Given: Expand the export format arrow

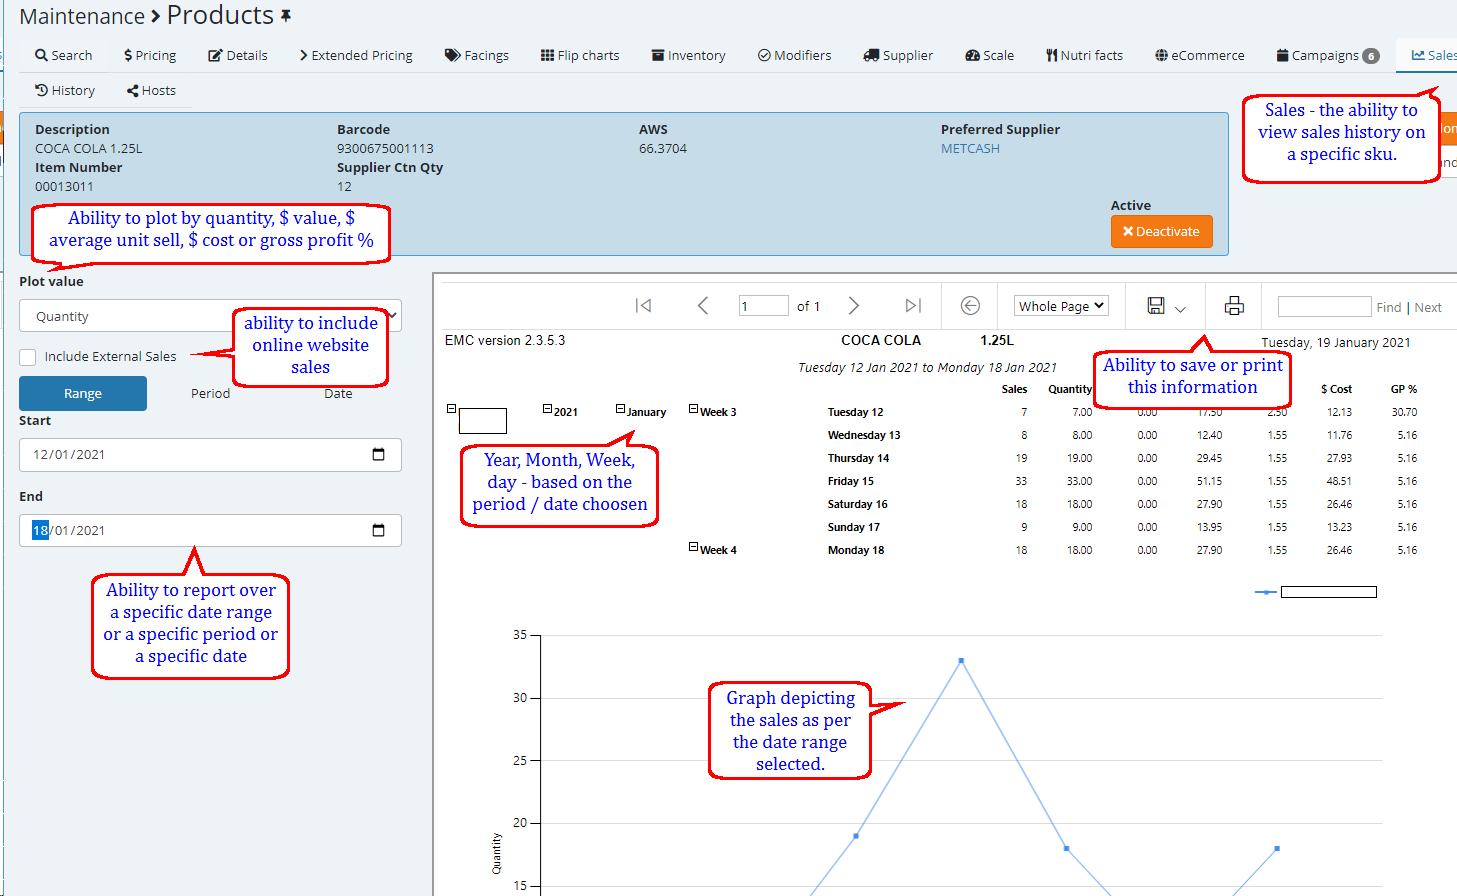Looking at the screenshot, I should [x=1180, y=308].
